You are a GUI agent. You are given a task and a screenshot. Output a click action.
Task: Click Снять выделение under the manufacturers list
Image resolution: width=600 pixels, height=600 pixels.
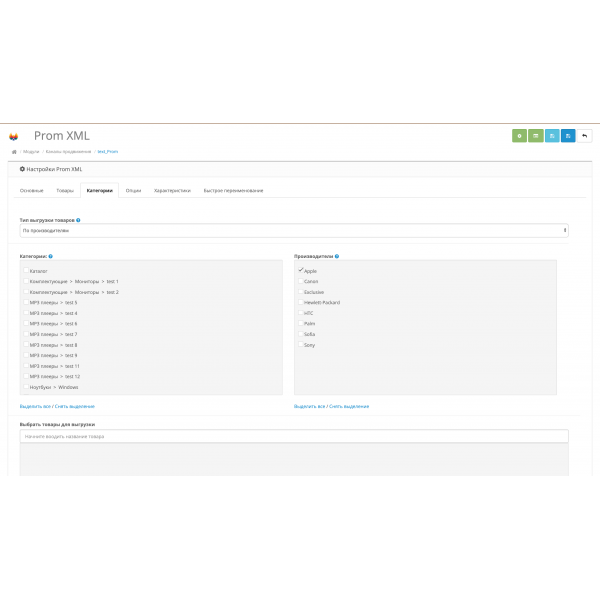click(x=349, y=406)
